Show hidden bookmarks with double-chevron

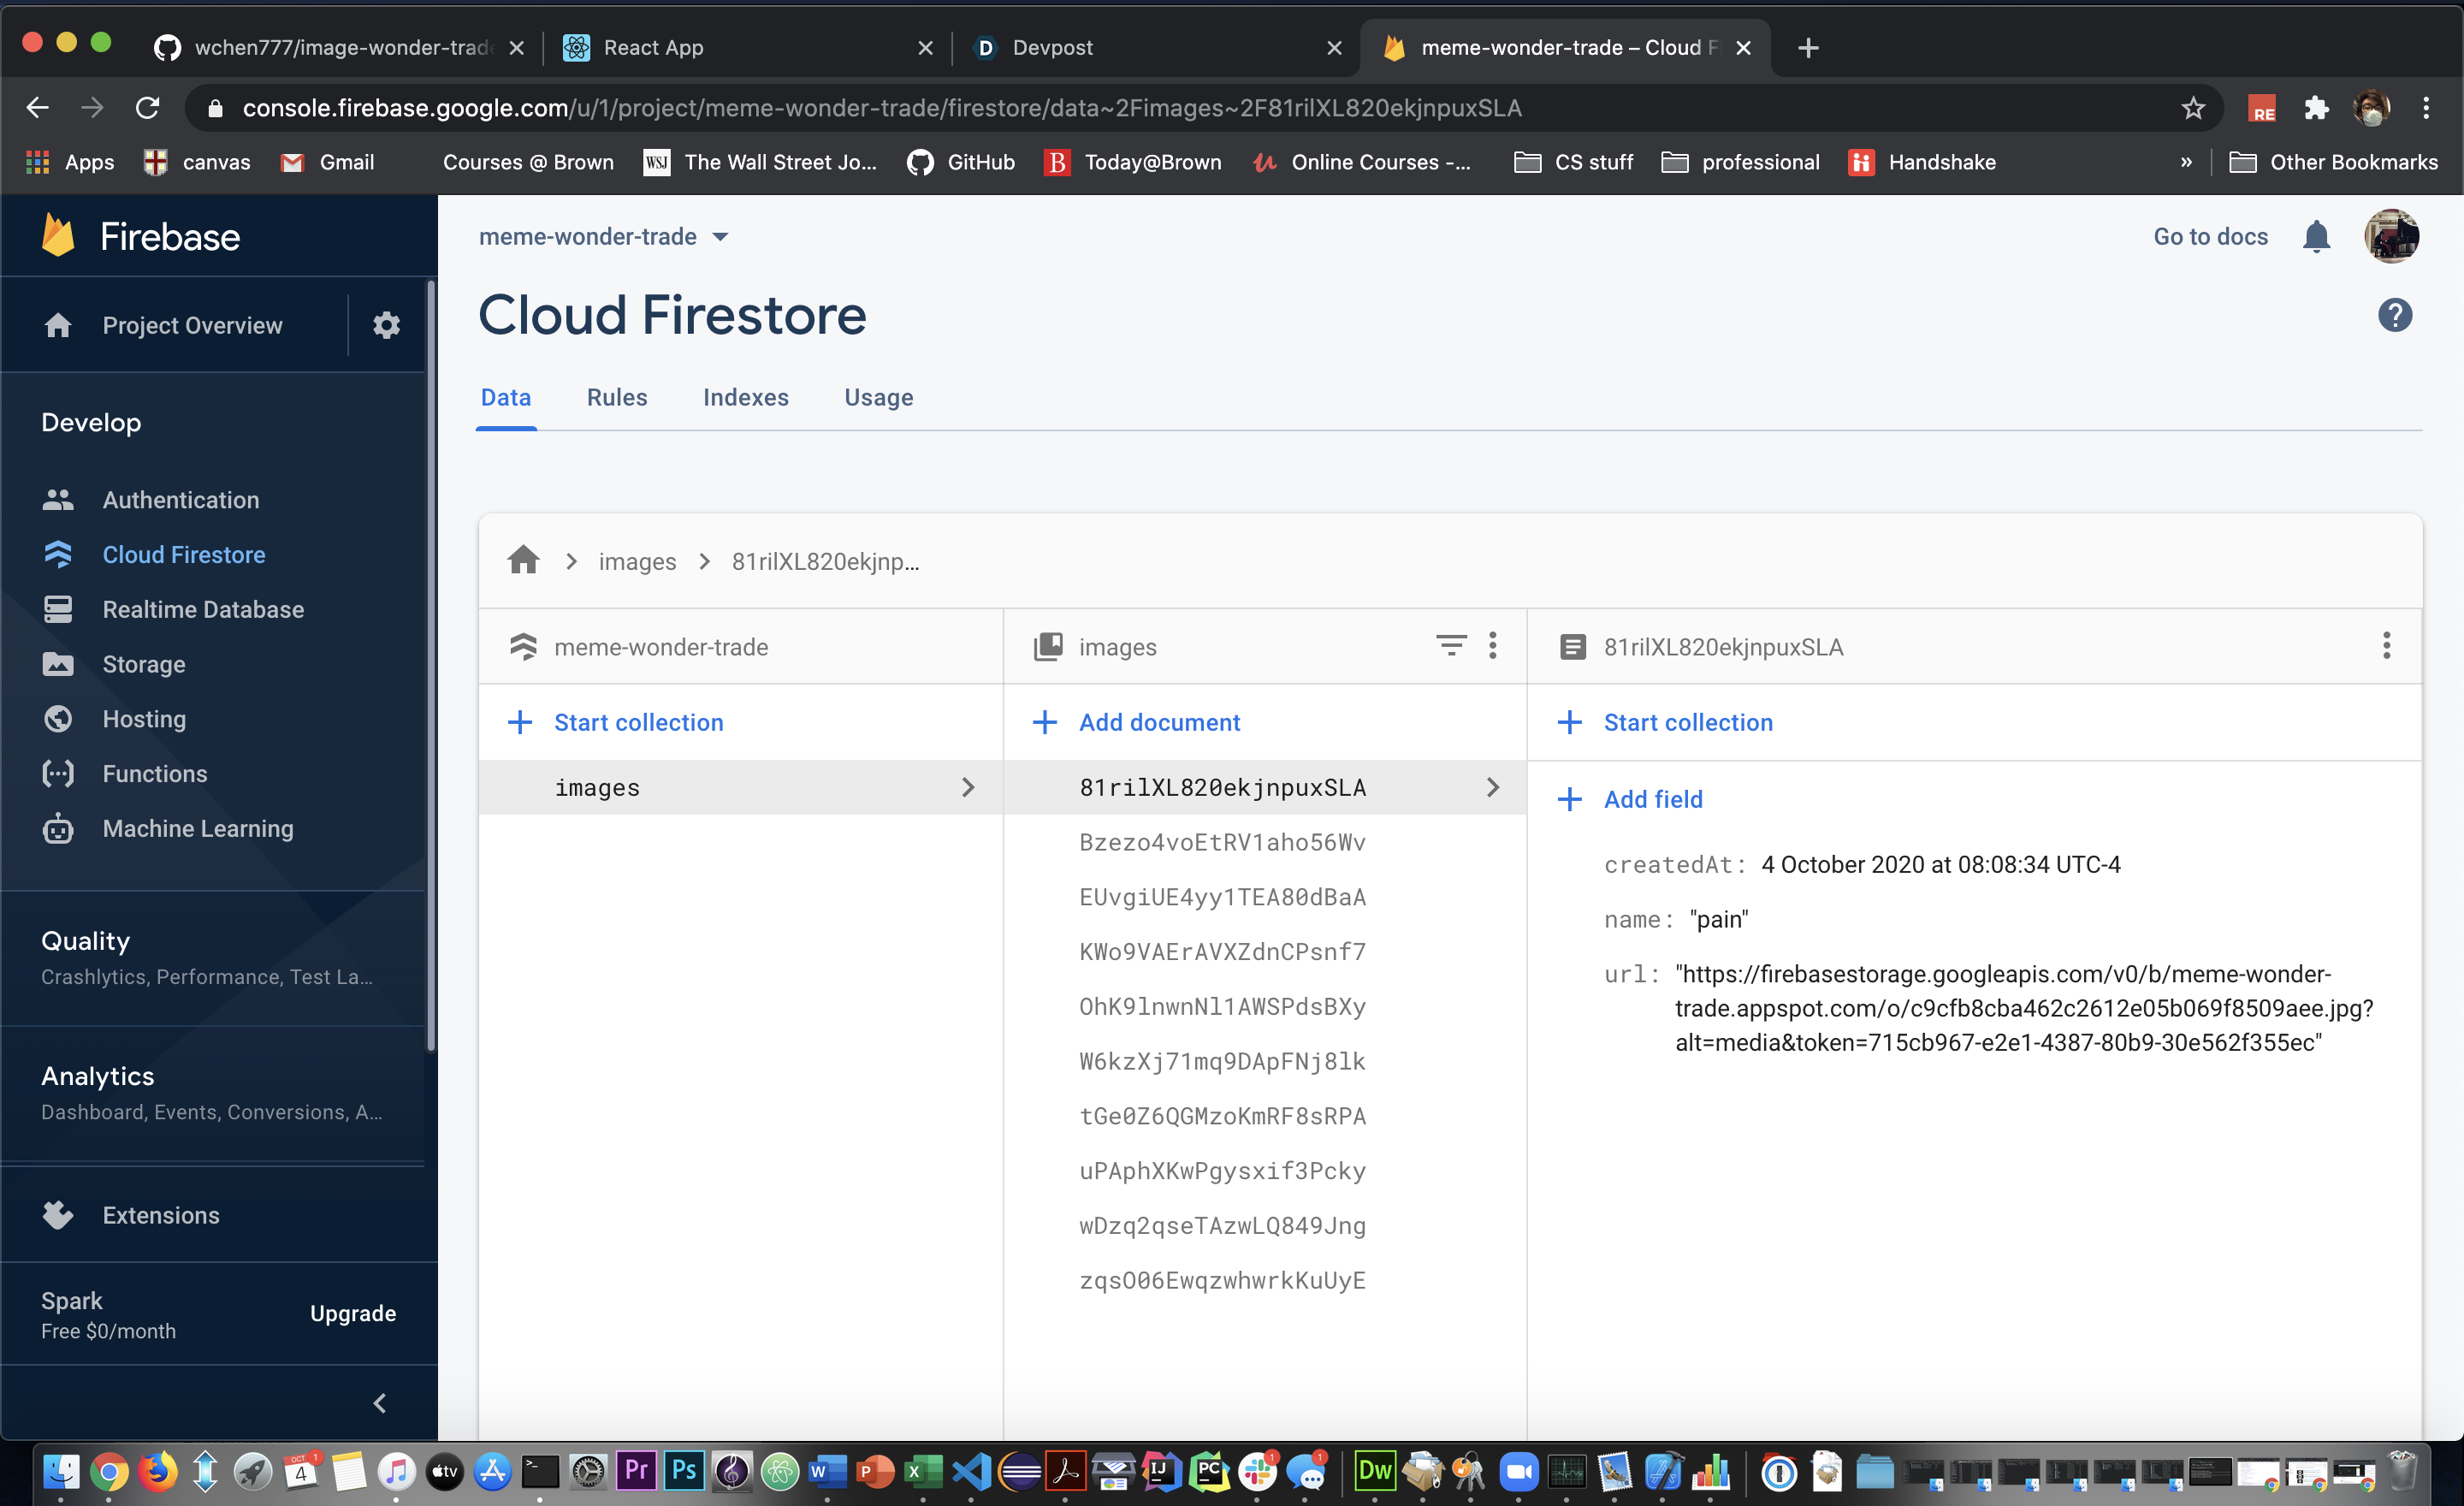coord(2185,162)
